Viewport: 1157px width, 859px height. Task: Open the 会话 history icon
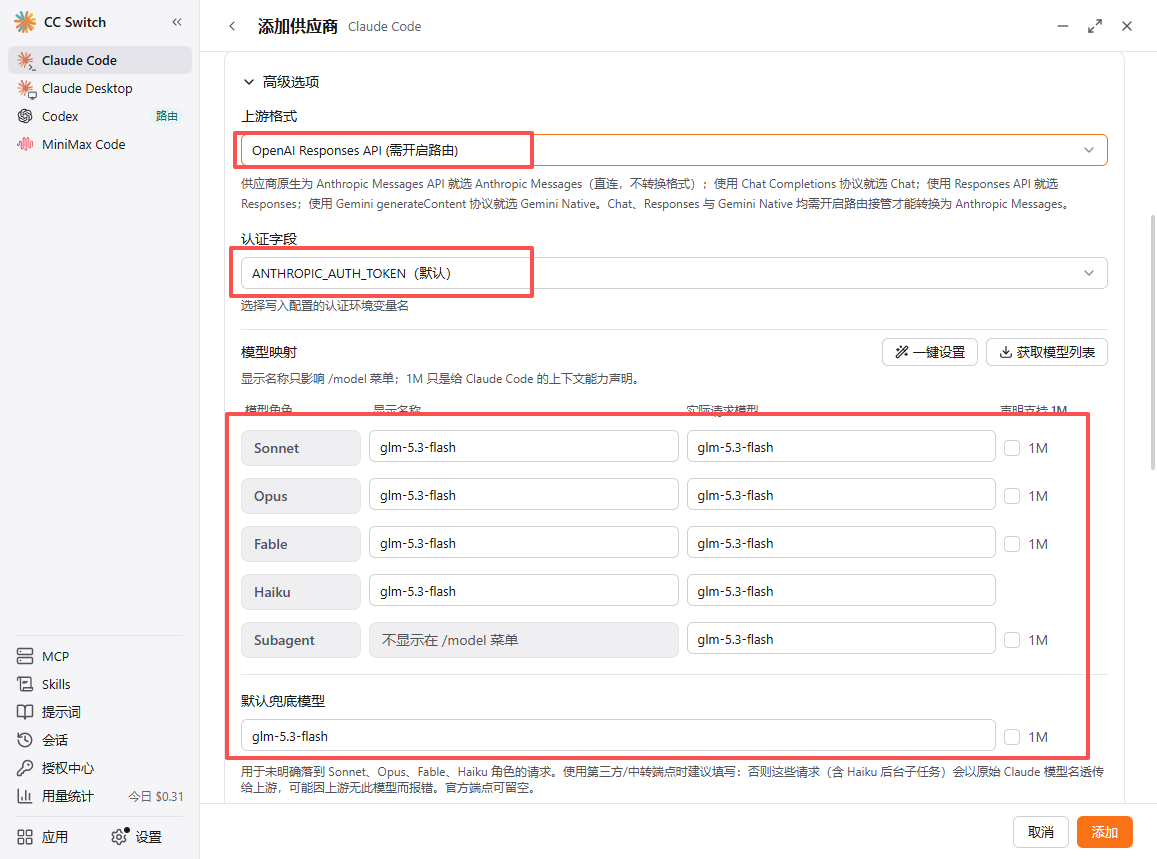click(x=25, y=740)
